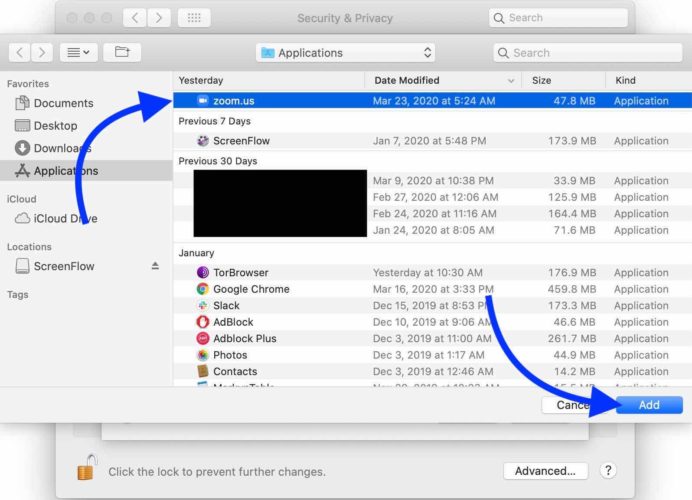Select the Adblock Plus row
This screenshot has width=692, height=500.
pos(432,338)
